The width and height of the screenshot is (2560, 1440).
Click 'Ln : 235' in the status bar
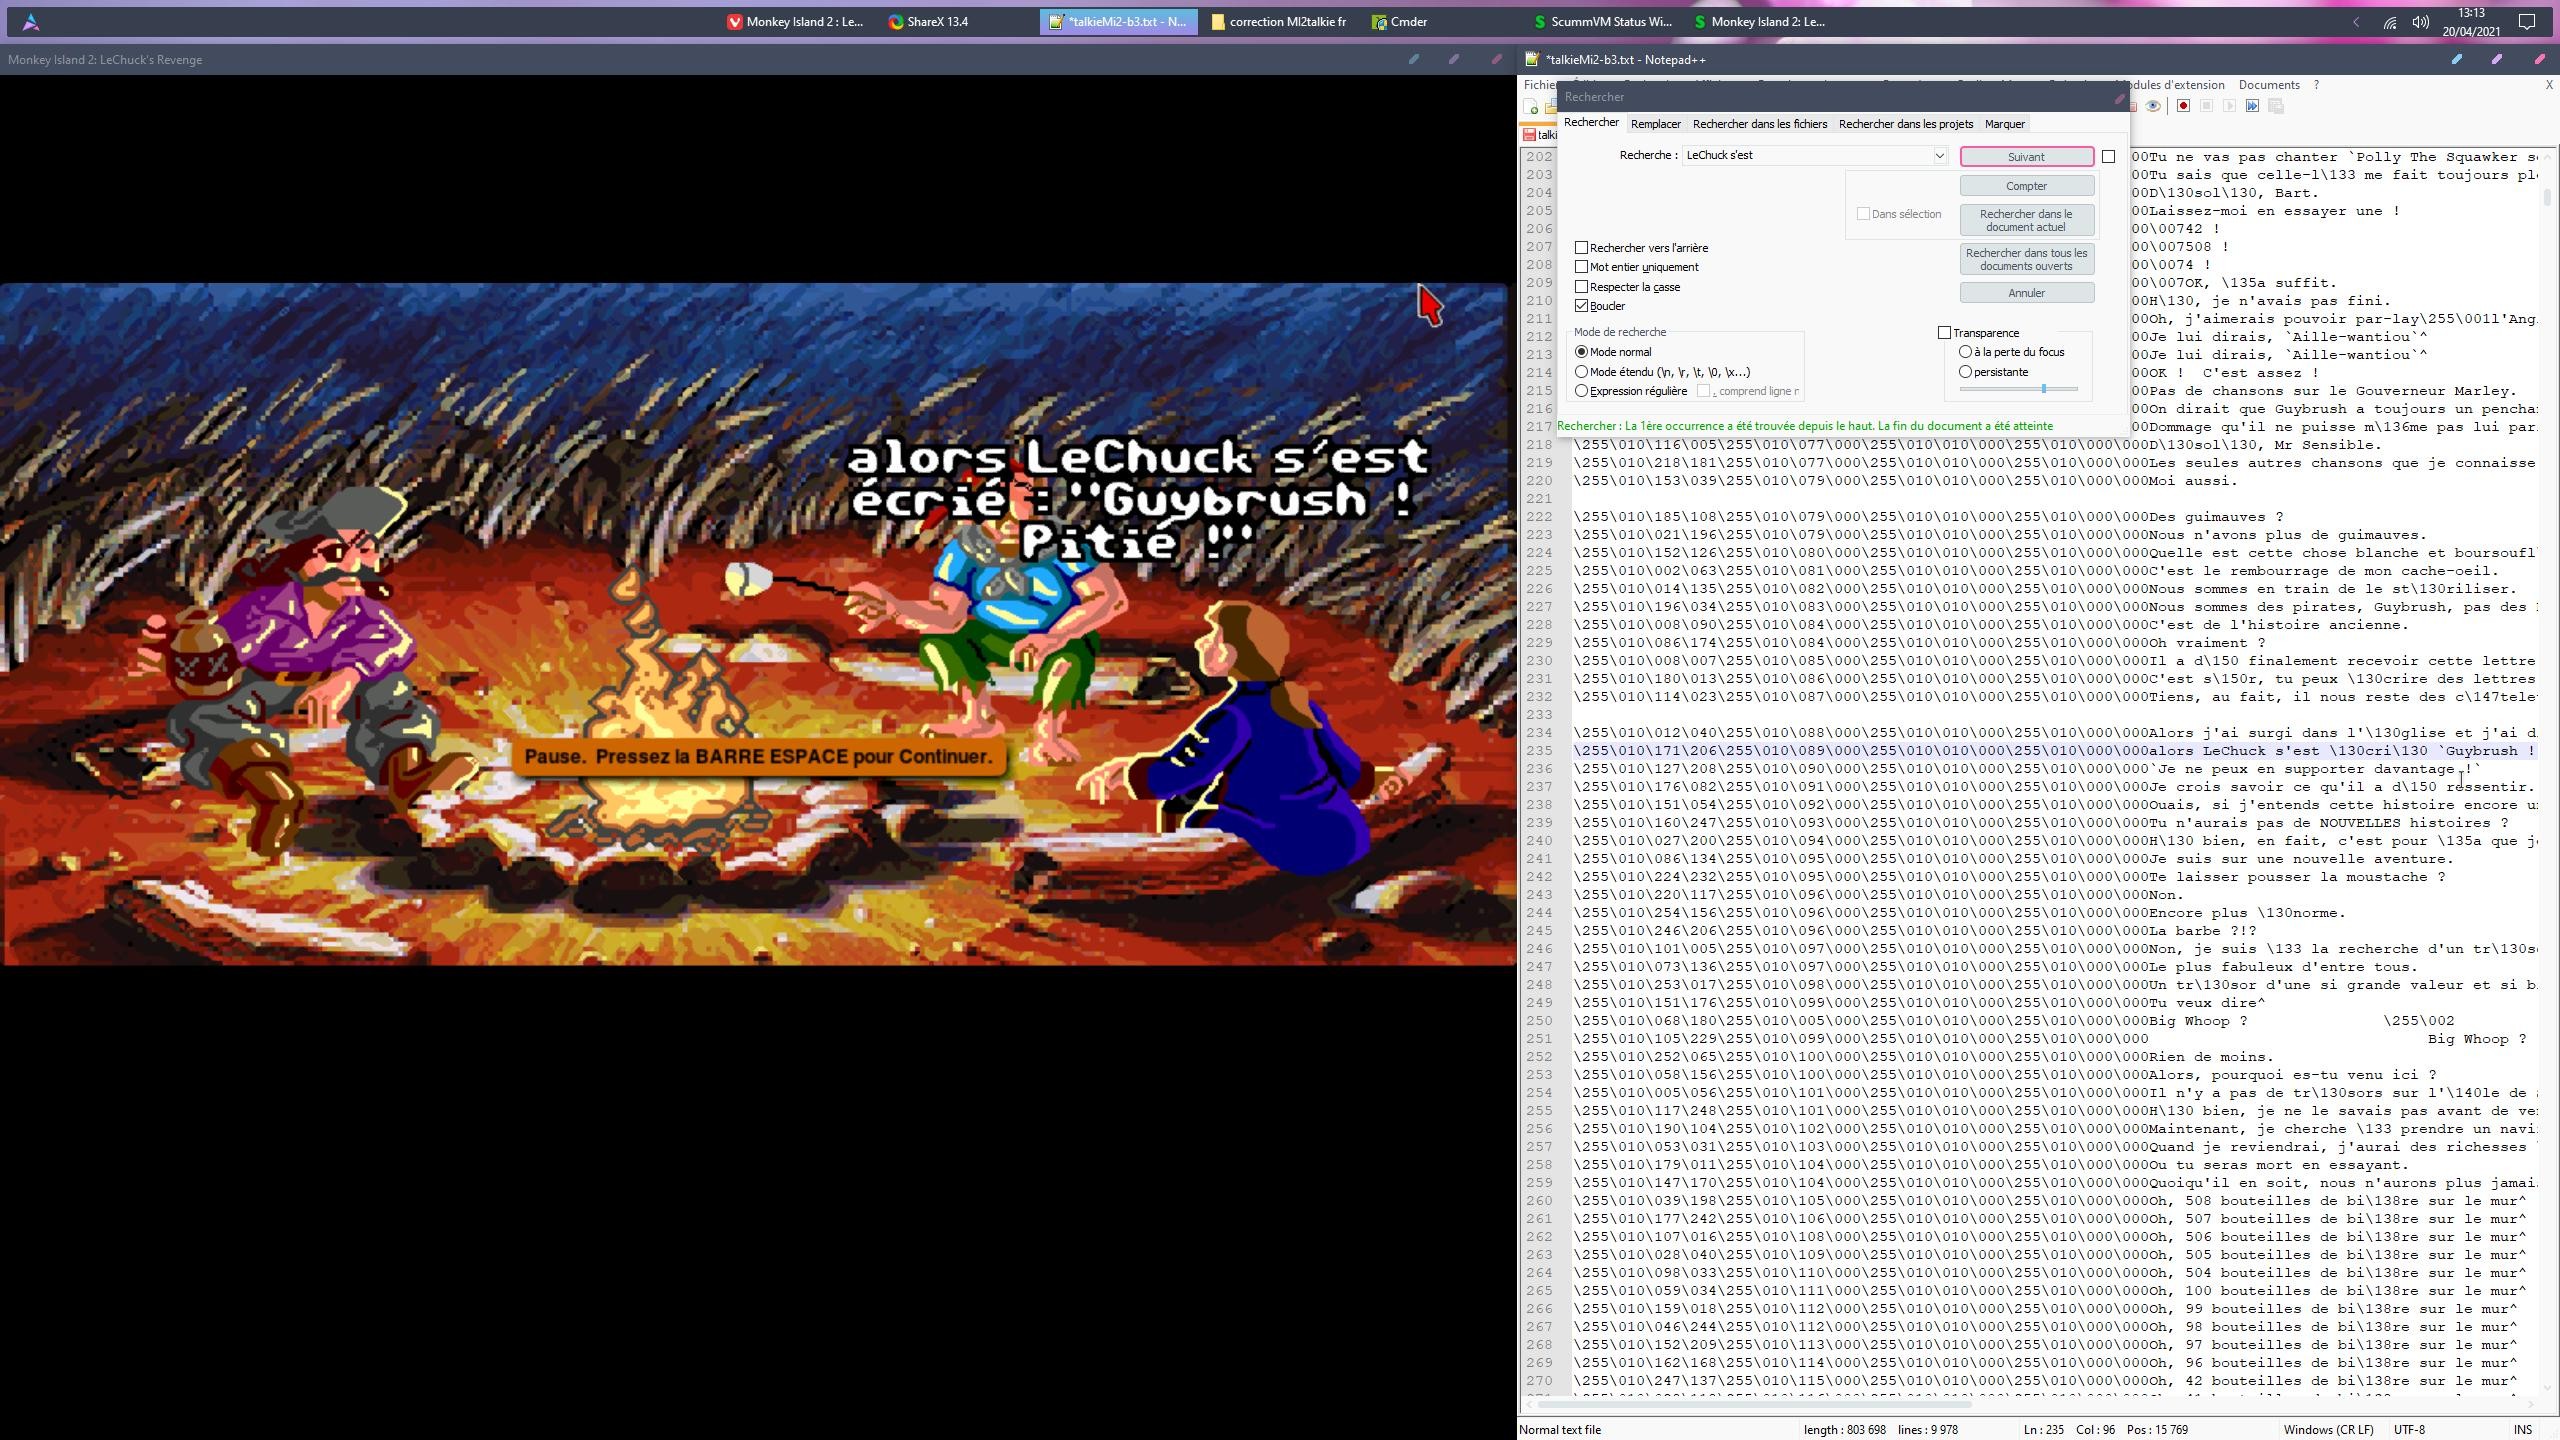point(2044,1430)
